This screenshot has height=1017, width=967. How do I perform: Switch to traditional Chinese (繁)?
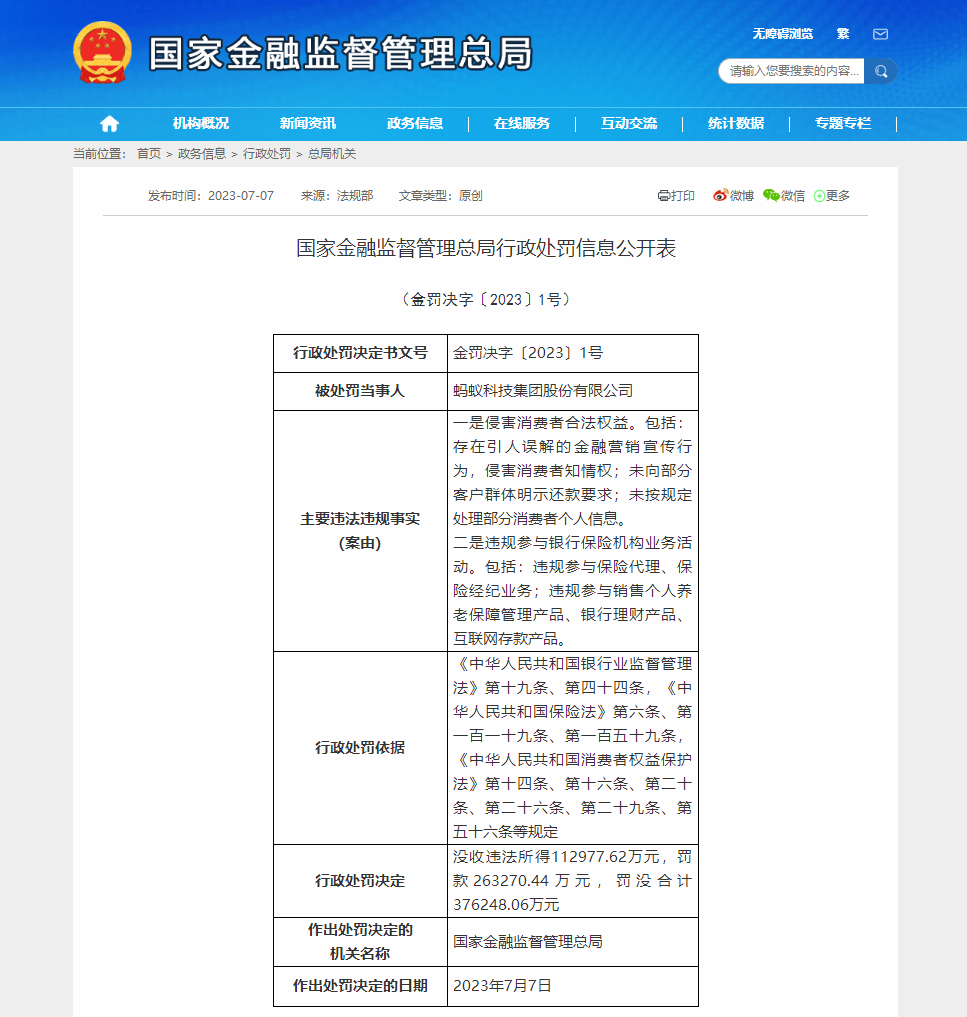click(842, 34)
